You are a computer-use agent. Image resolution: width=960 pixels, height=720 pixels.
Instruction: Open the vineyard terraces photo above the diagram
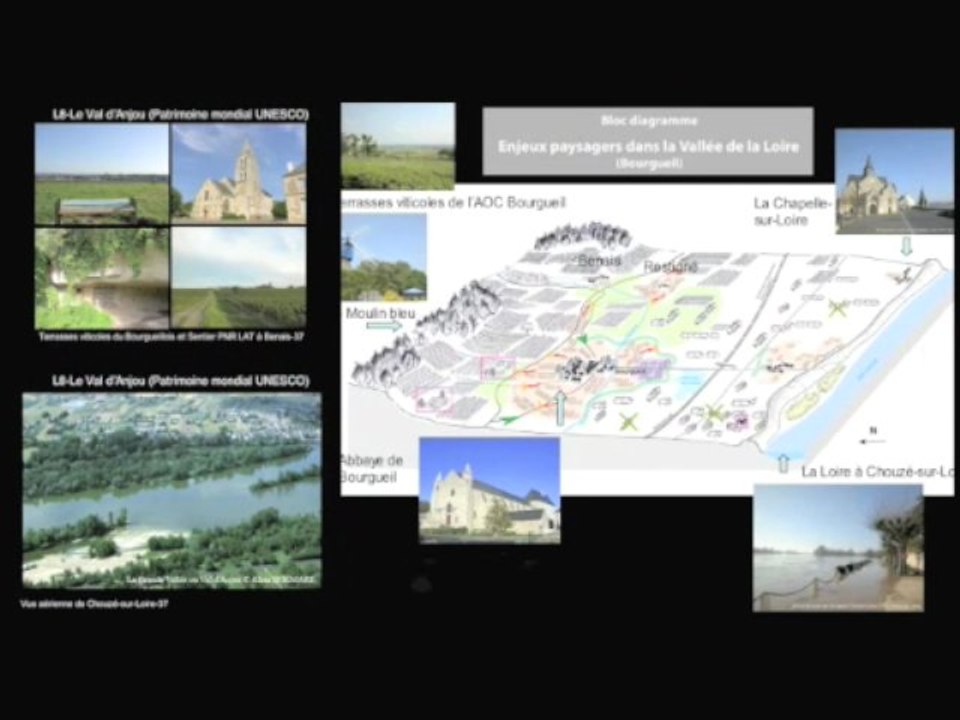pos(398,146)
